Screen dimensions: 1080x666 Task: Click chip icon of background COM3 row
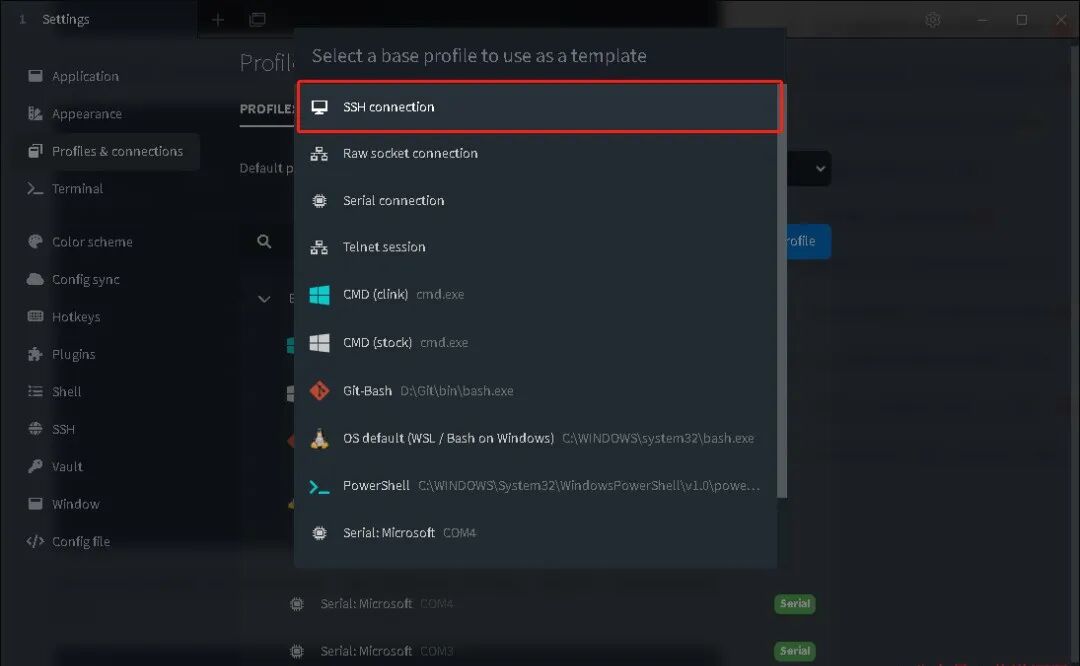coord(297,651)
